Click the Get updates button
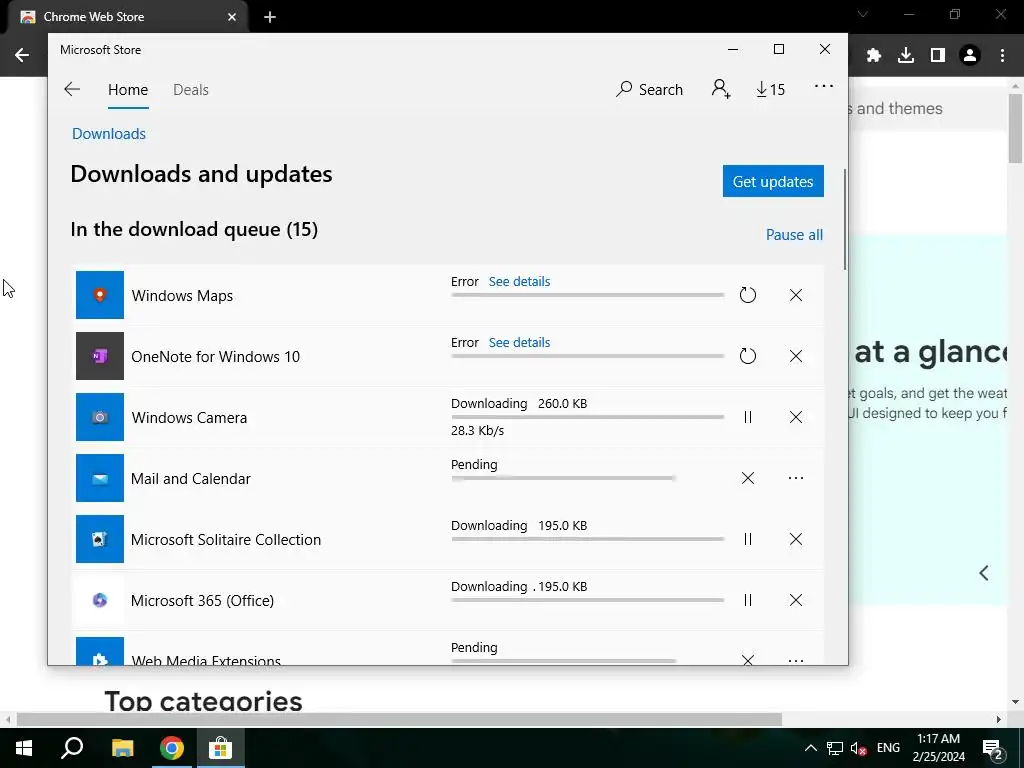 [773, 181]
